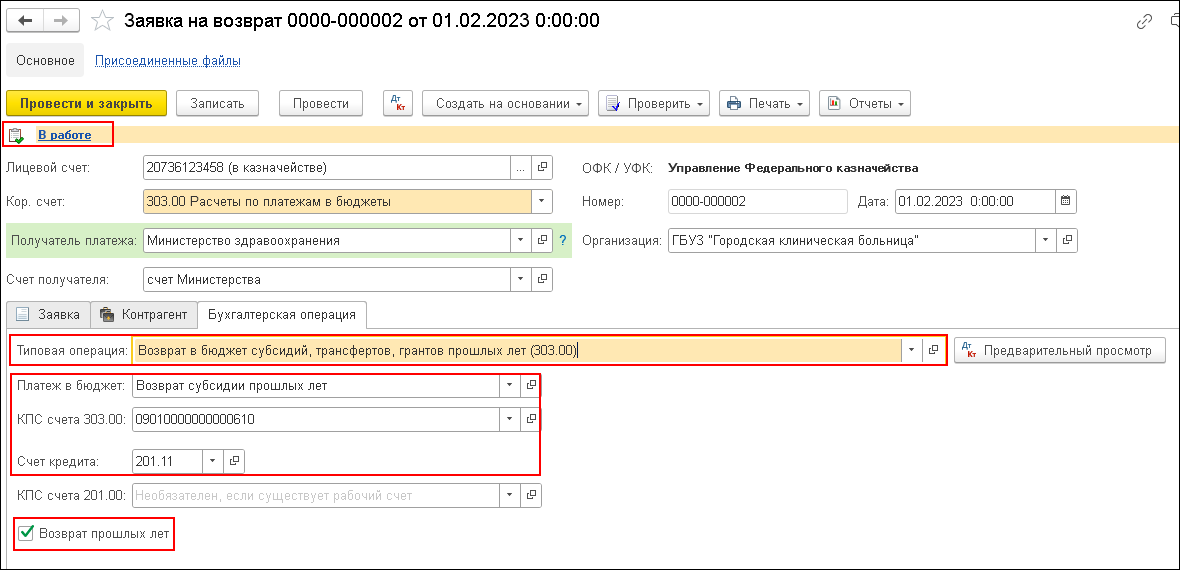Expand the КПС счета 201.00 dropdown
The width and height of the screenshot is (1180, 570).
[510, 495]
